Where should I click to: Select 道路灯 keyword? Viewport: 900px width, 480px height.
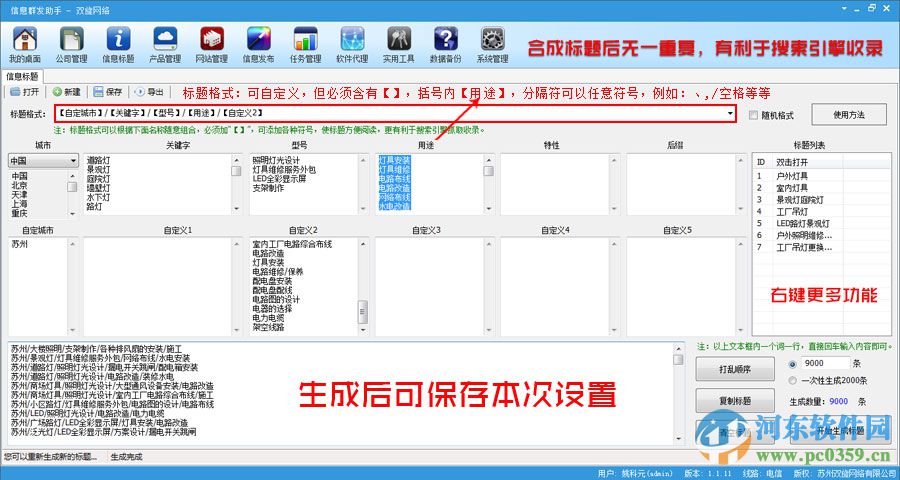pos(98,160)
